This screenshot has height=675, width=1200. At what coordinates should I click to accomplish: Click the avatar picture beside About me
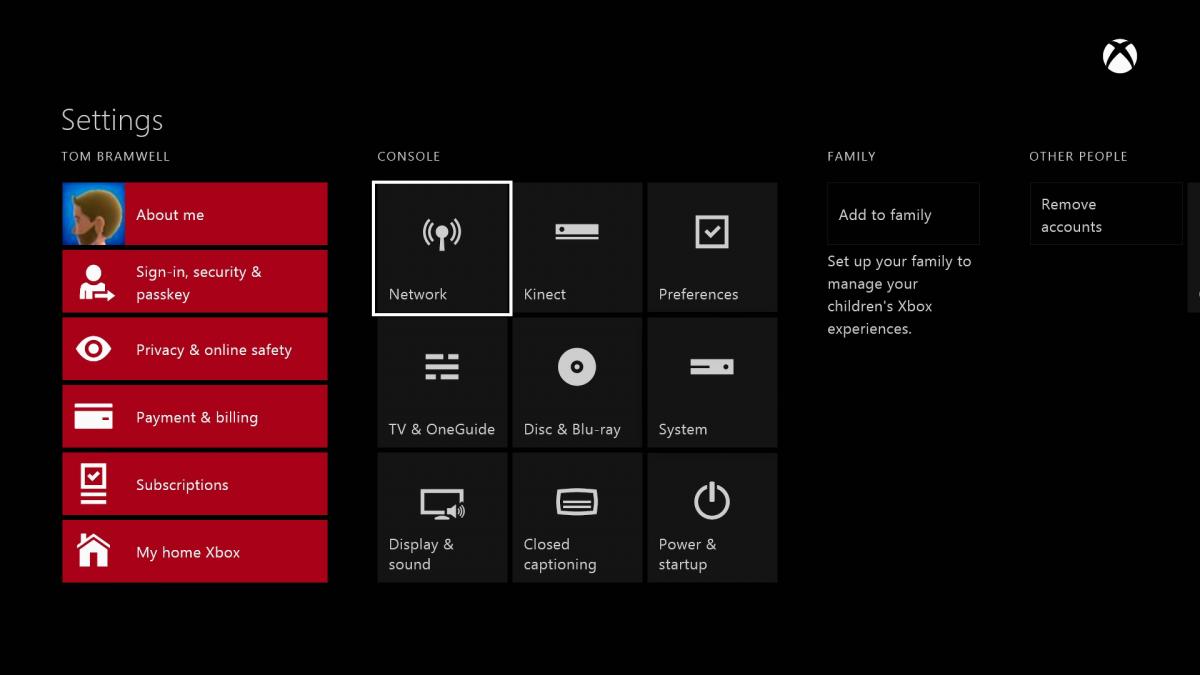tap(94, 214)
